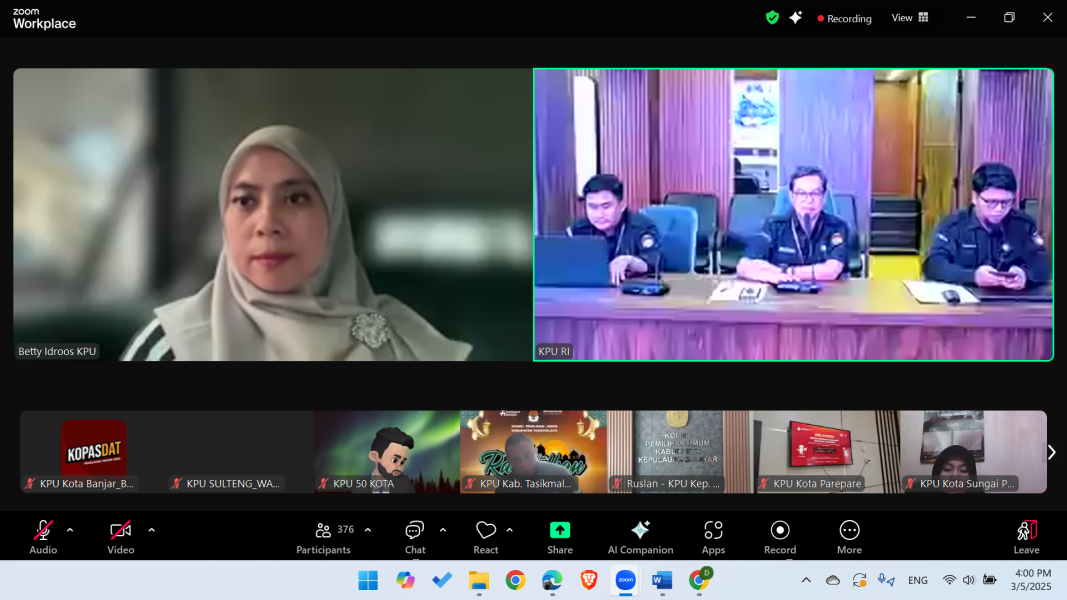
Task: Expand the chevron next to Participants count
Action: click(x=368, y=530)
